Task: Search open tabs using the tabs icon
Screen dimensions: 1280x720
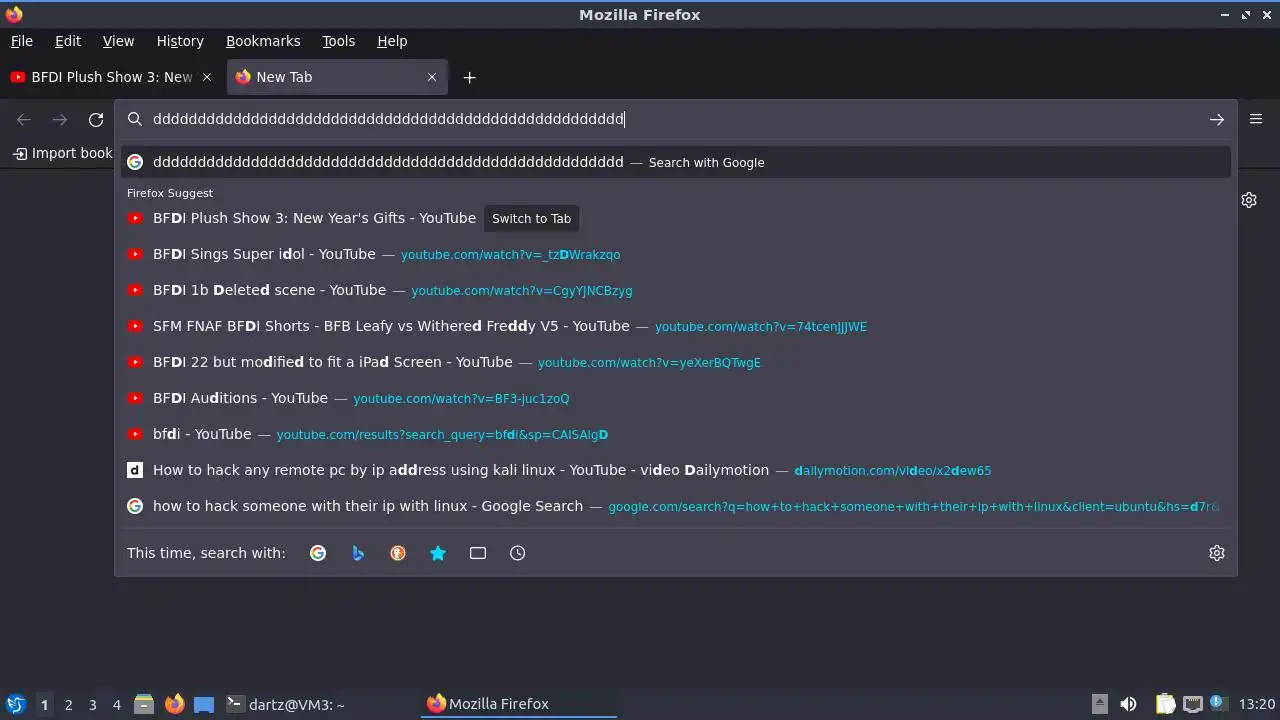Action: click(478, 553)
